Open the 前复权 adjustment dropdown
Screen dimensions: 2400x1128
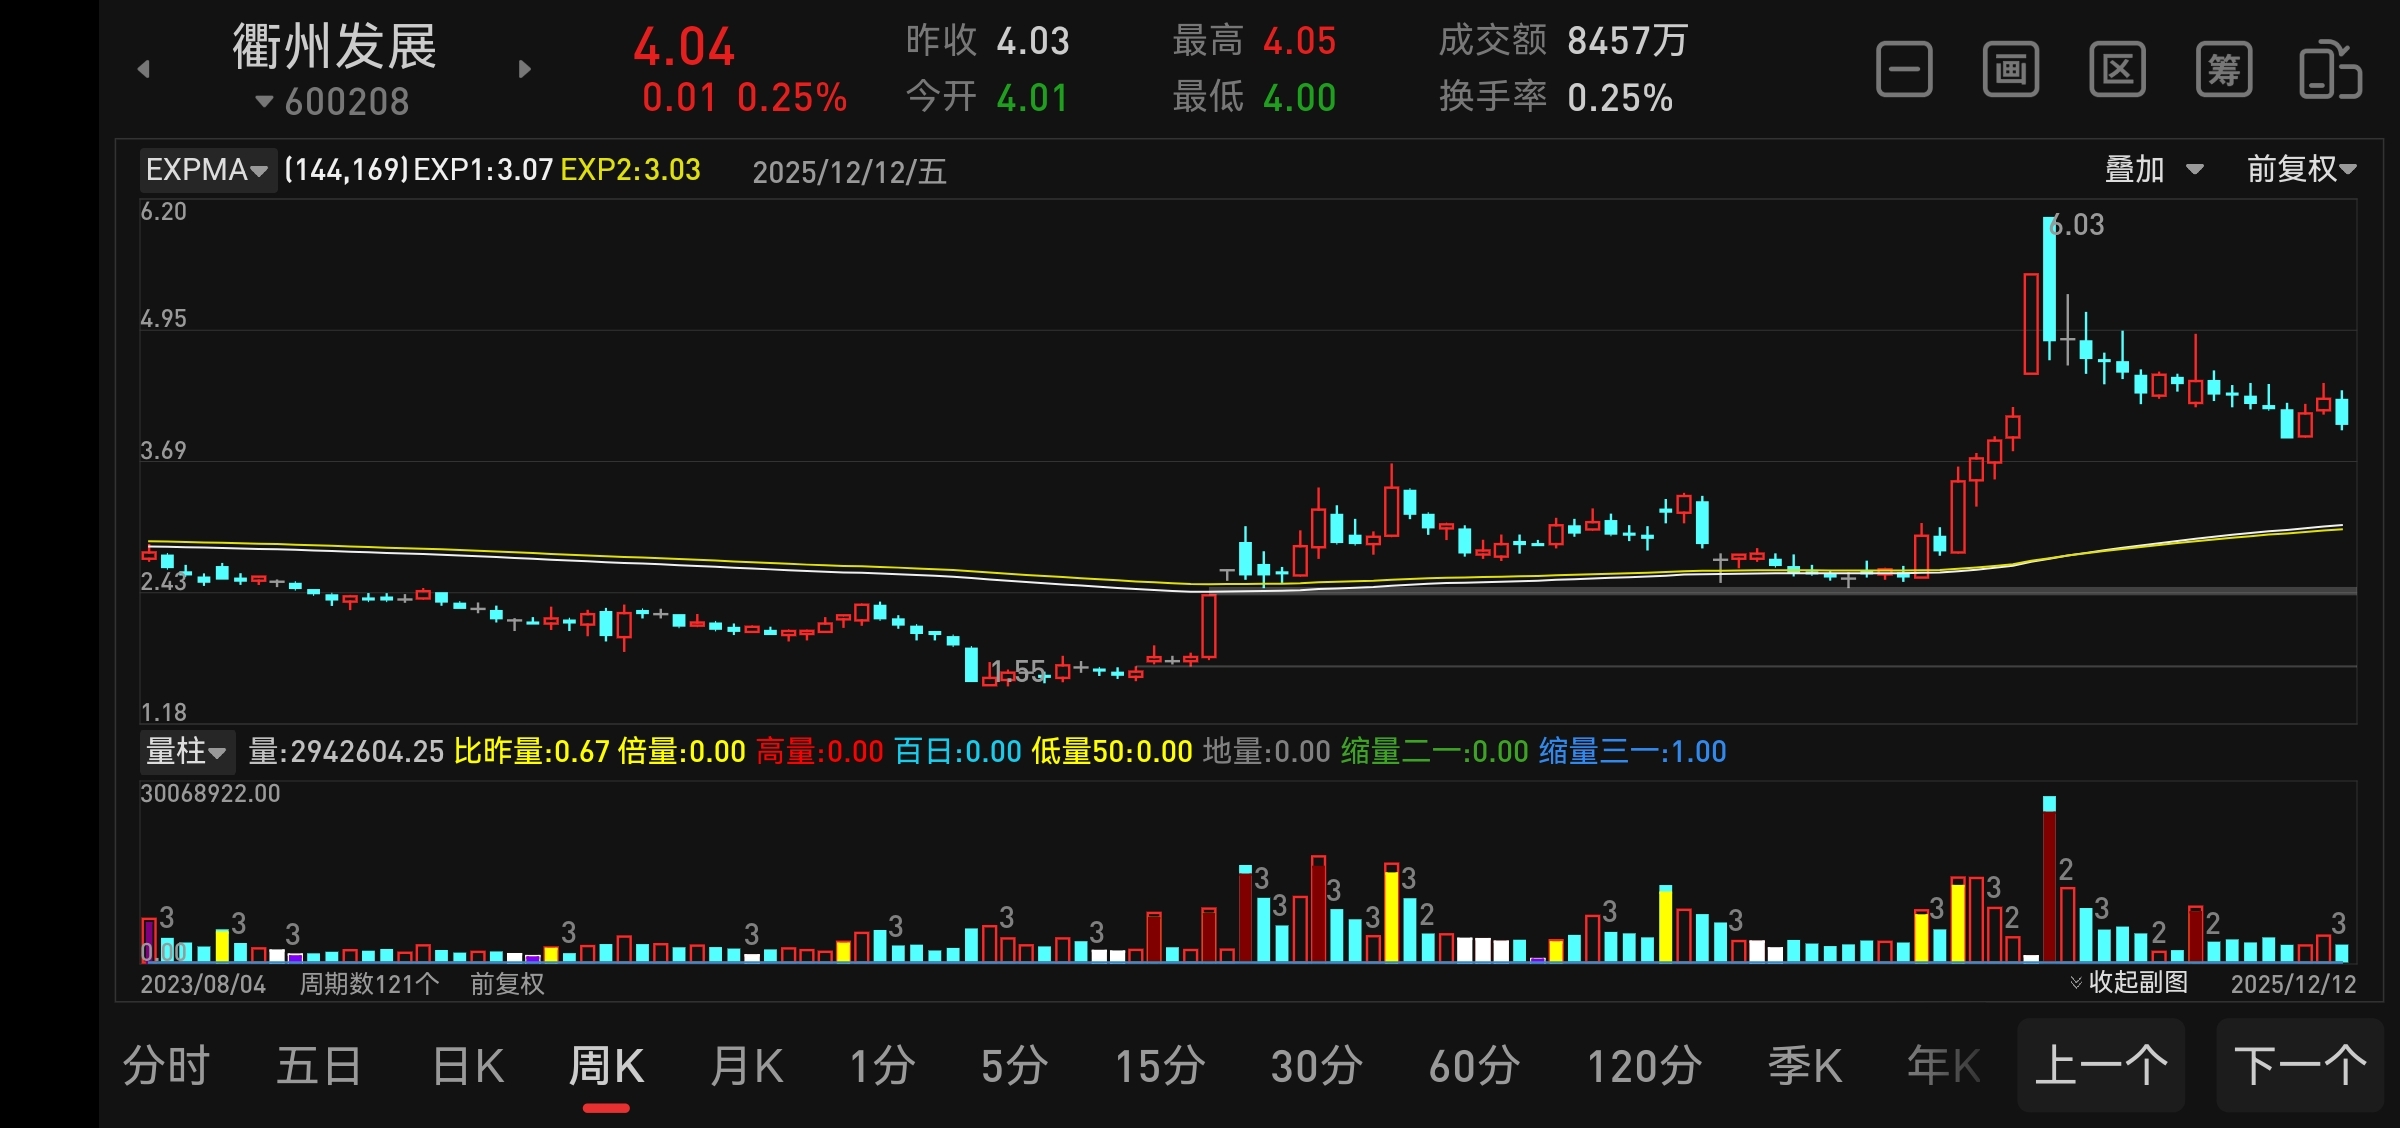(x=2301, y=170)
